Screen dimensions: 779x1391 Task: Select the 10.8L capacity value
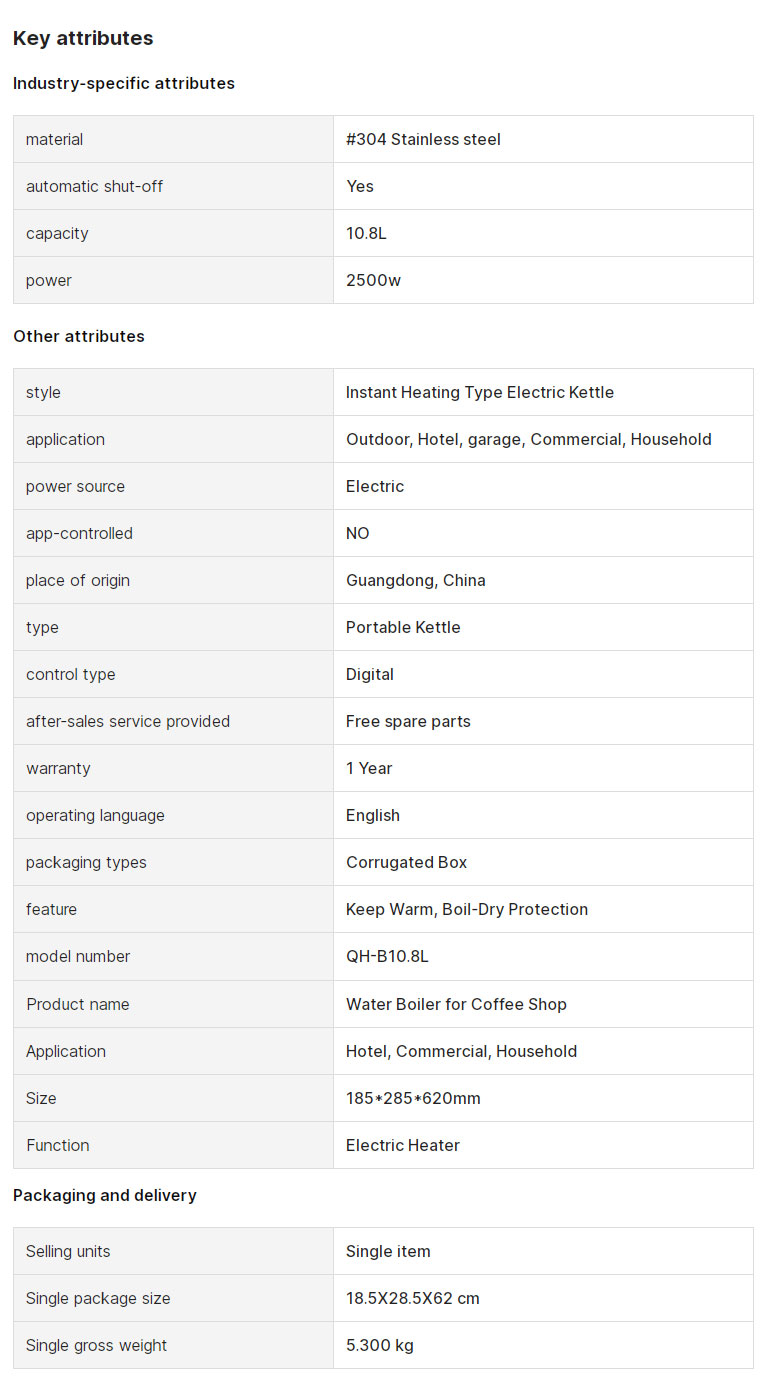click(x=366, y=233)
